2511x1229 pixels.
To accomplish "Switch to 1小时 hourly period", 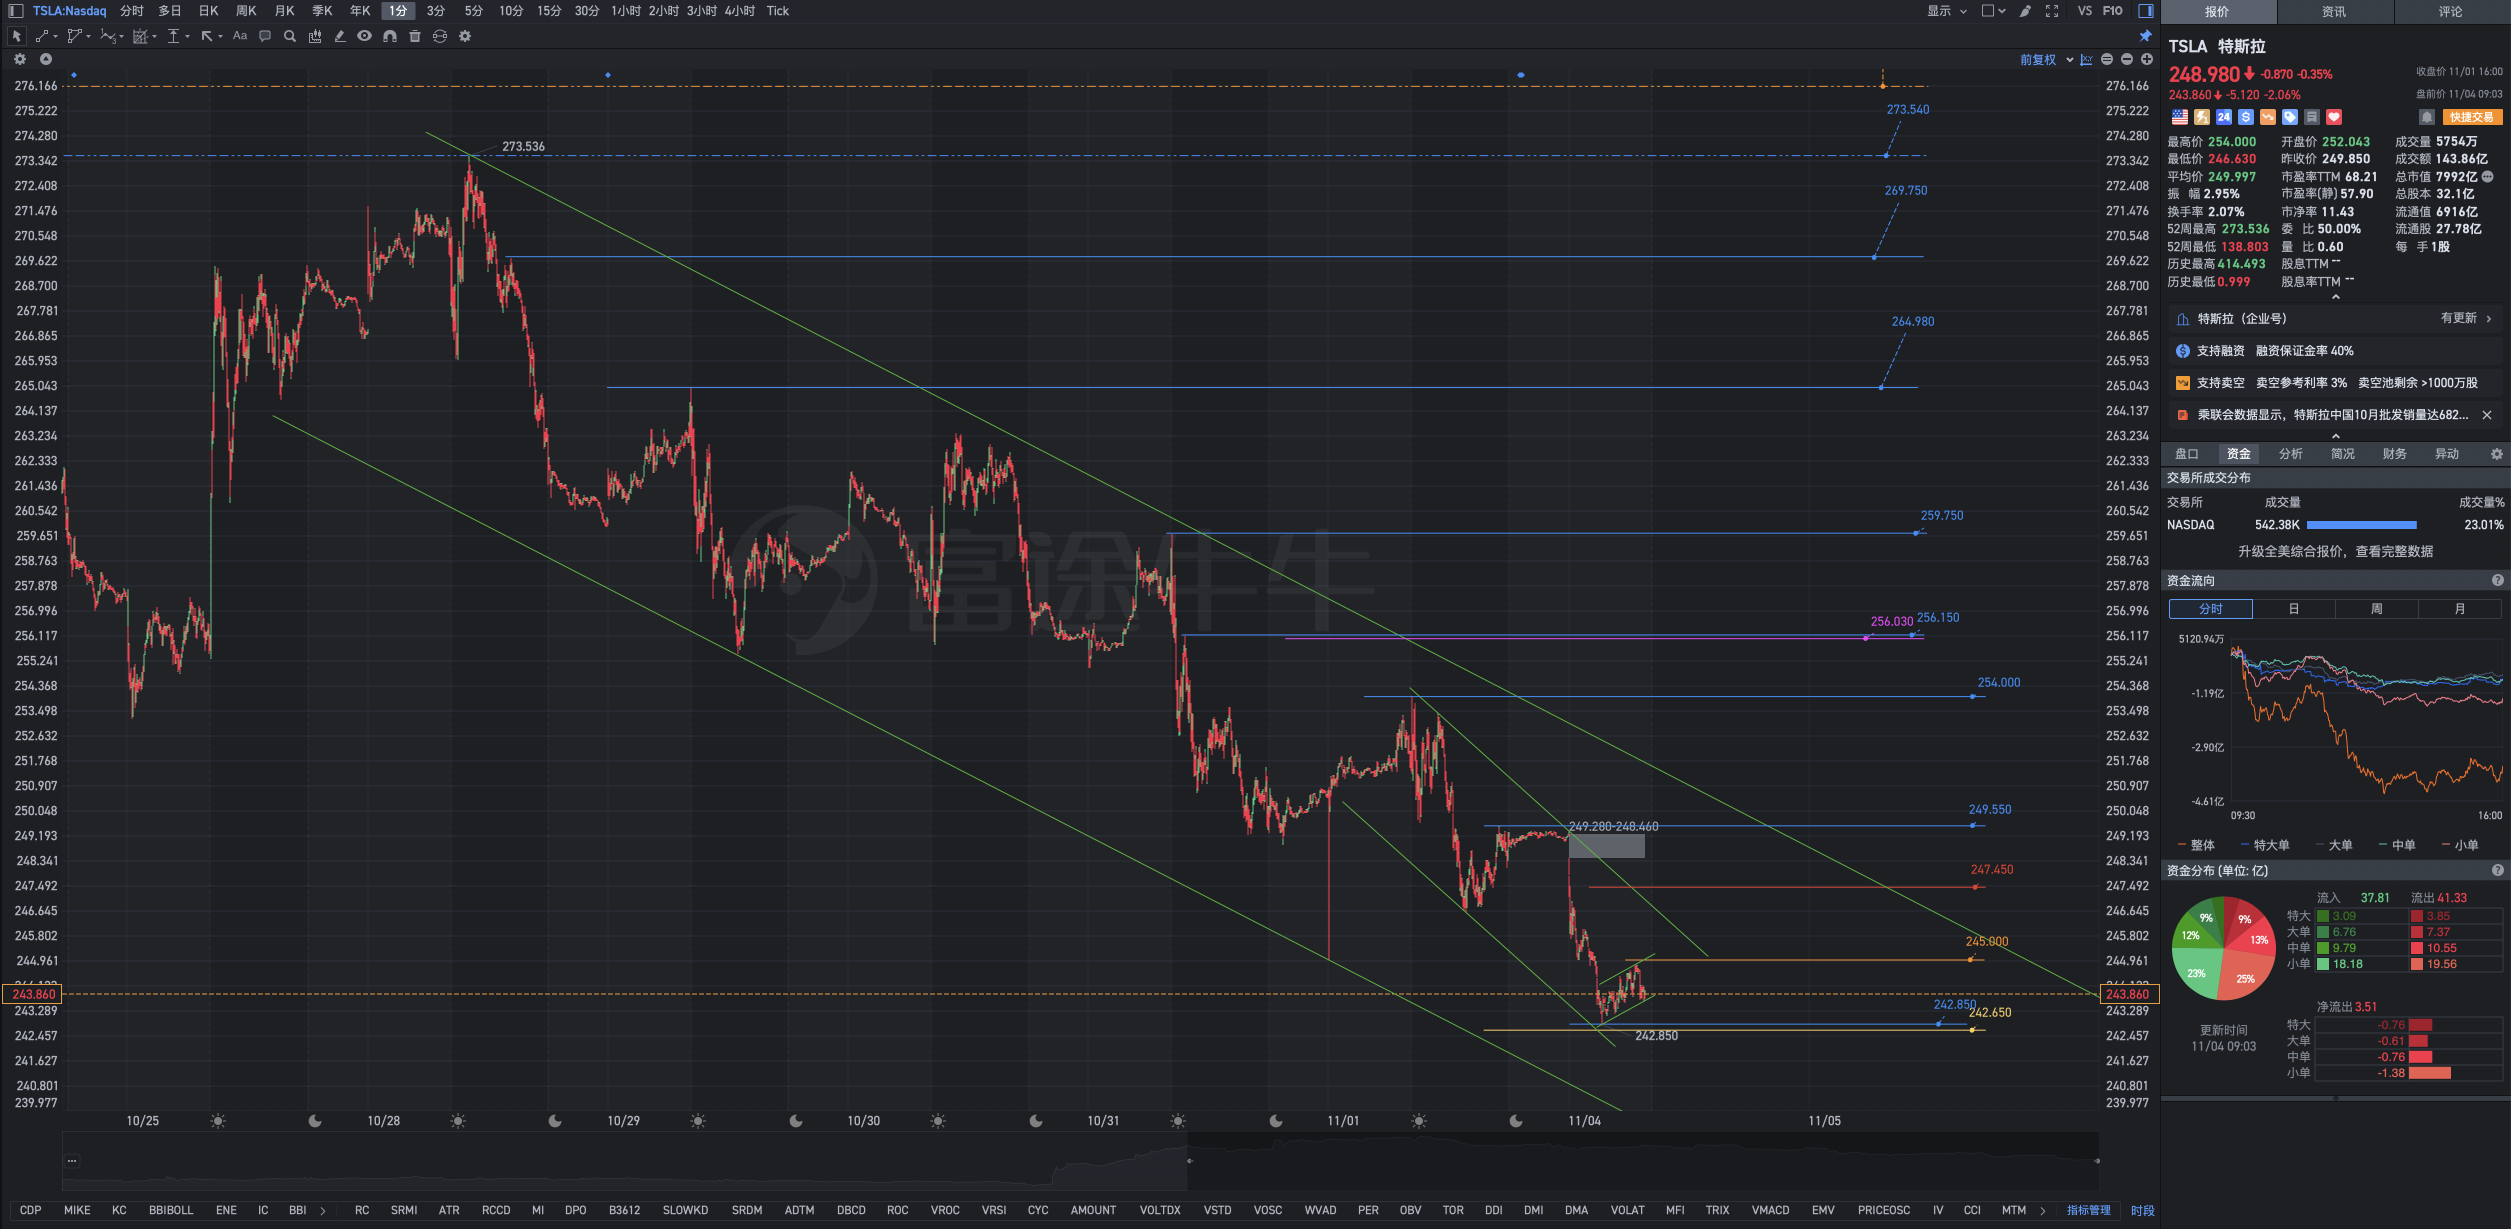I will point(626,11).
